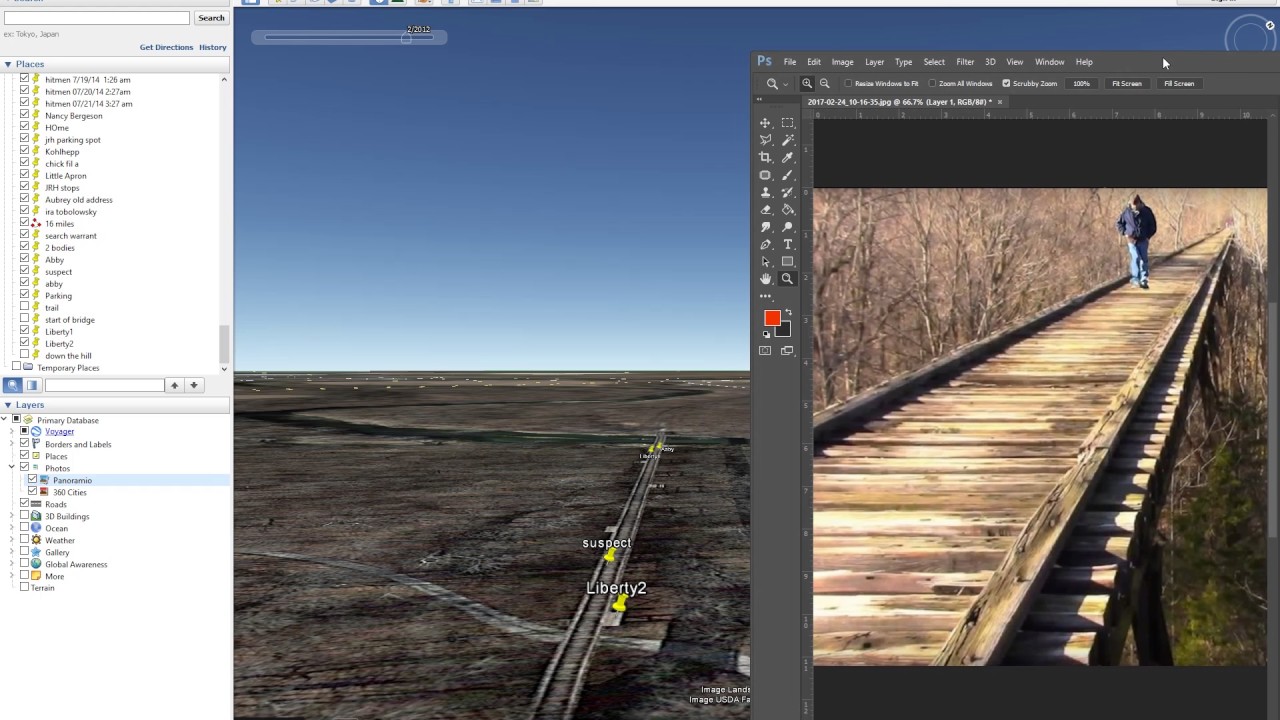The height and width of the screenshot is (720, 1280).
Task: Select the Hand tool
Action: (x=765, y=279)
